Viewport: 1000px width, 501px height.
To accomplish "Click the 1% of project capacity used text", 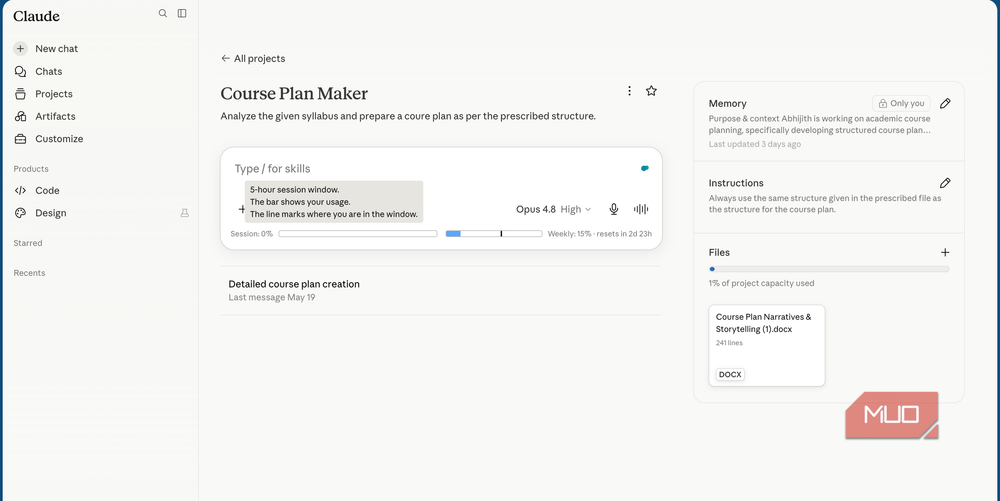I will [x=761, y=284].
